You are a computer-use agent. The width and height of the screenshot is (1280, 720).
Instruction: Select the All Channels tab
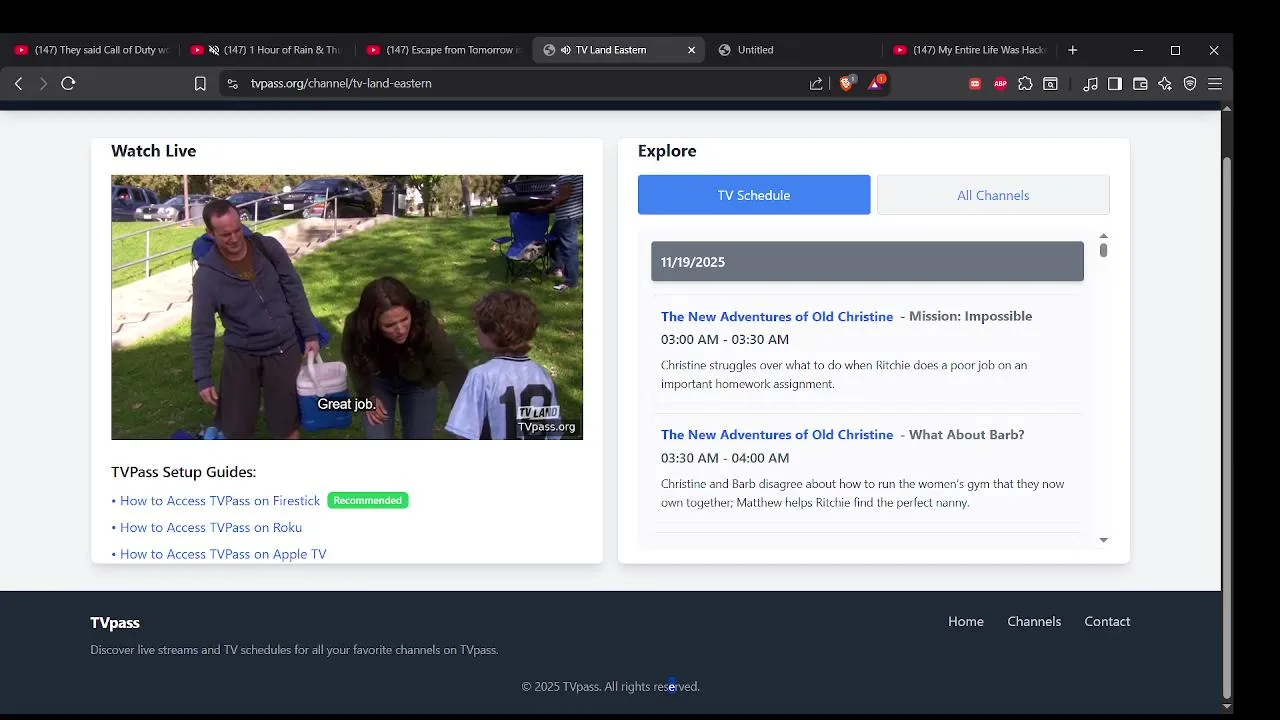click(993, 195)
